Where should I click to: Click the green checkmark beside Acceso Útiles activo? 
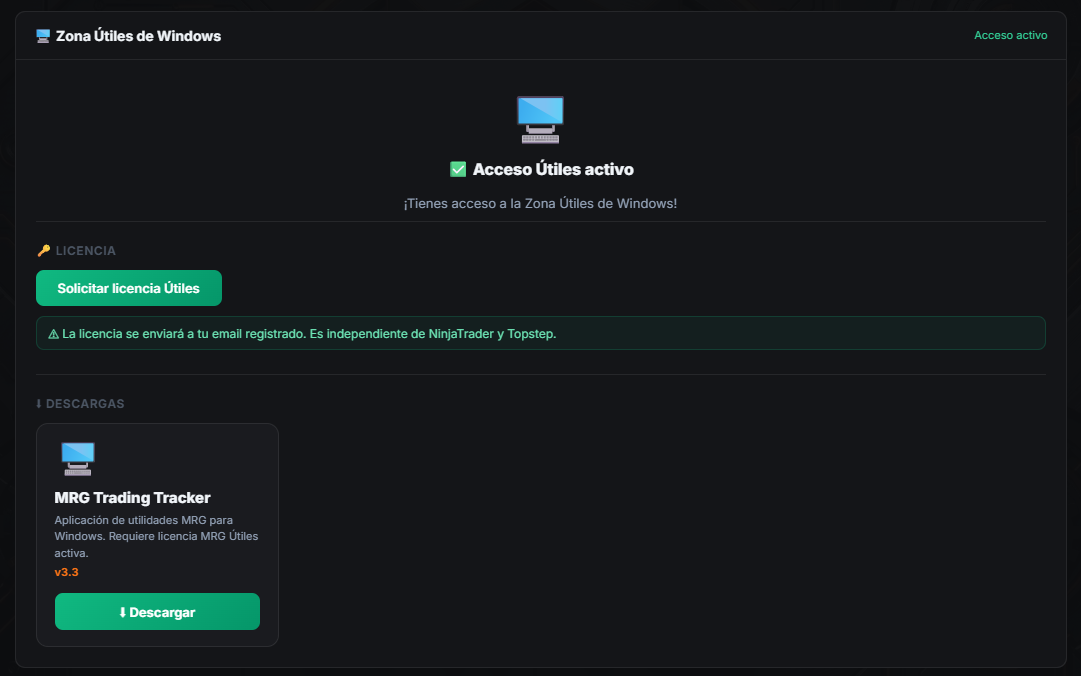pyautogui.click(x=458, y=170)
